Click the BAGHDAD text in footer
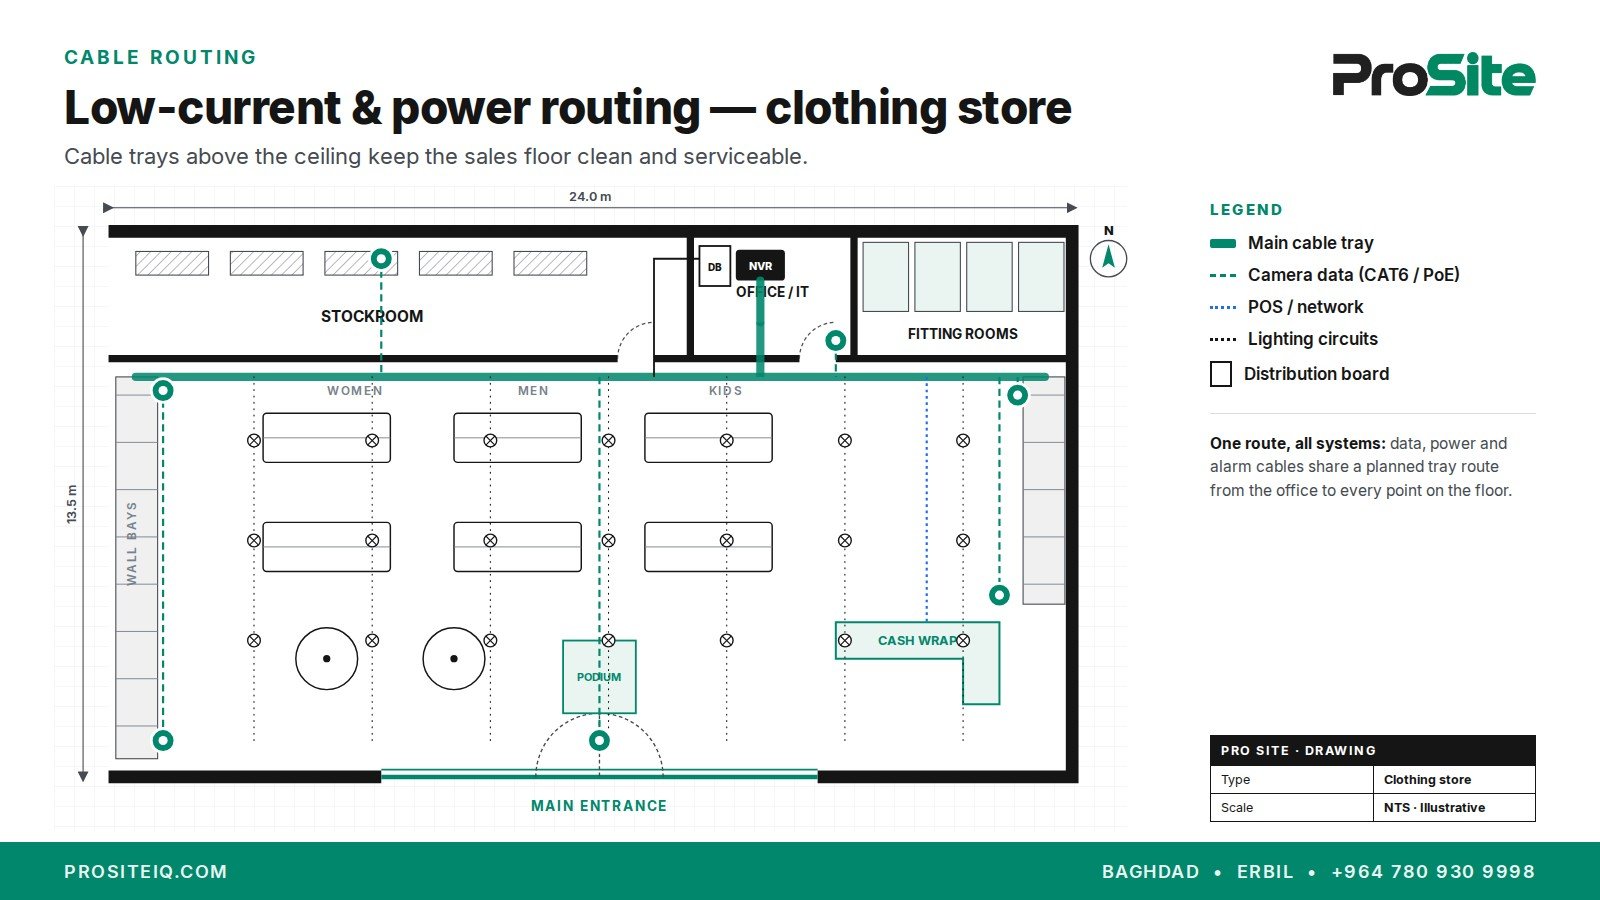This screenshot has height=900, width=1600. pos(1150,872)
